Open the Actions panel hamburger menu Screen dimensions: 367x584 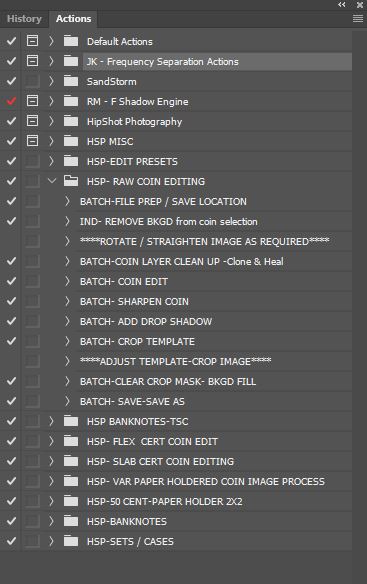358,19
